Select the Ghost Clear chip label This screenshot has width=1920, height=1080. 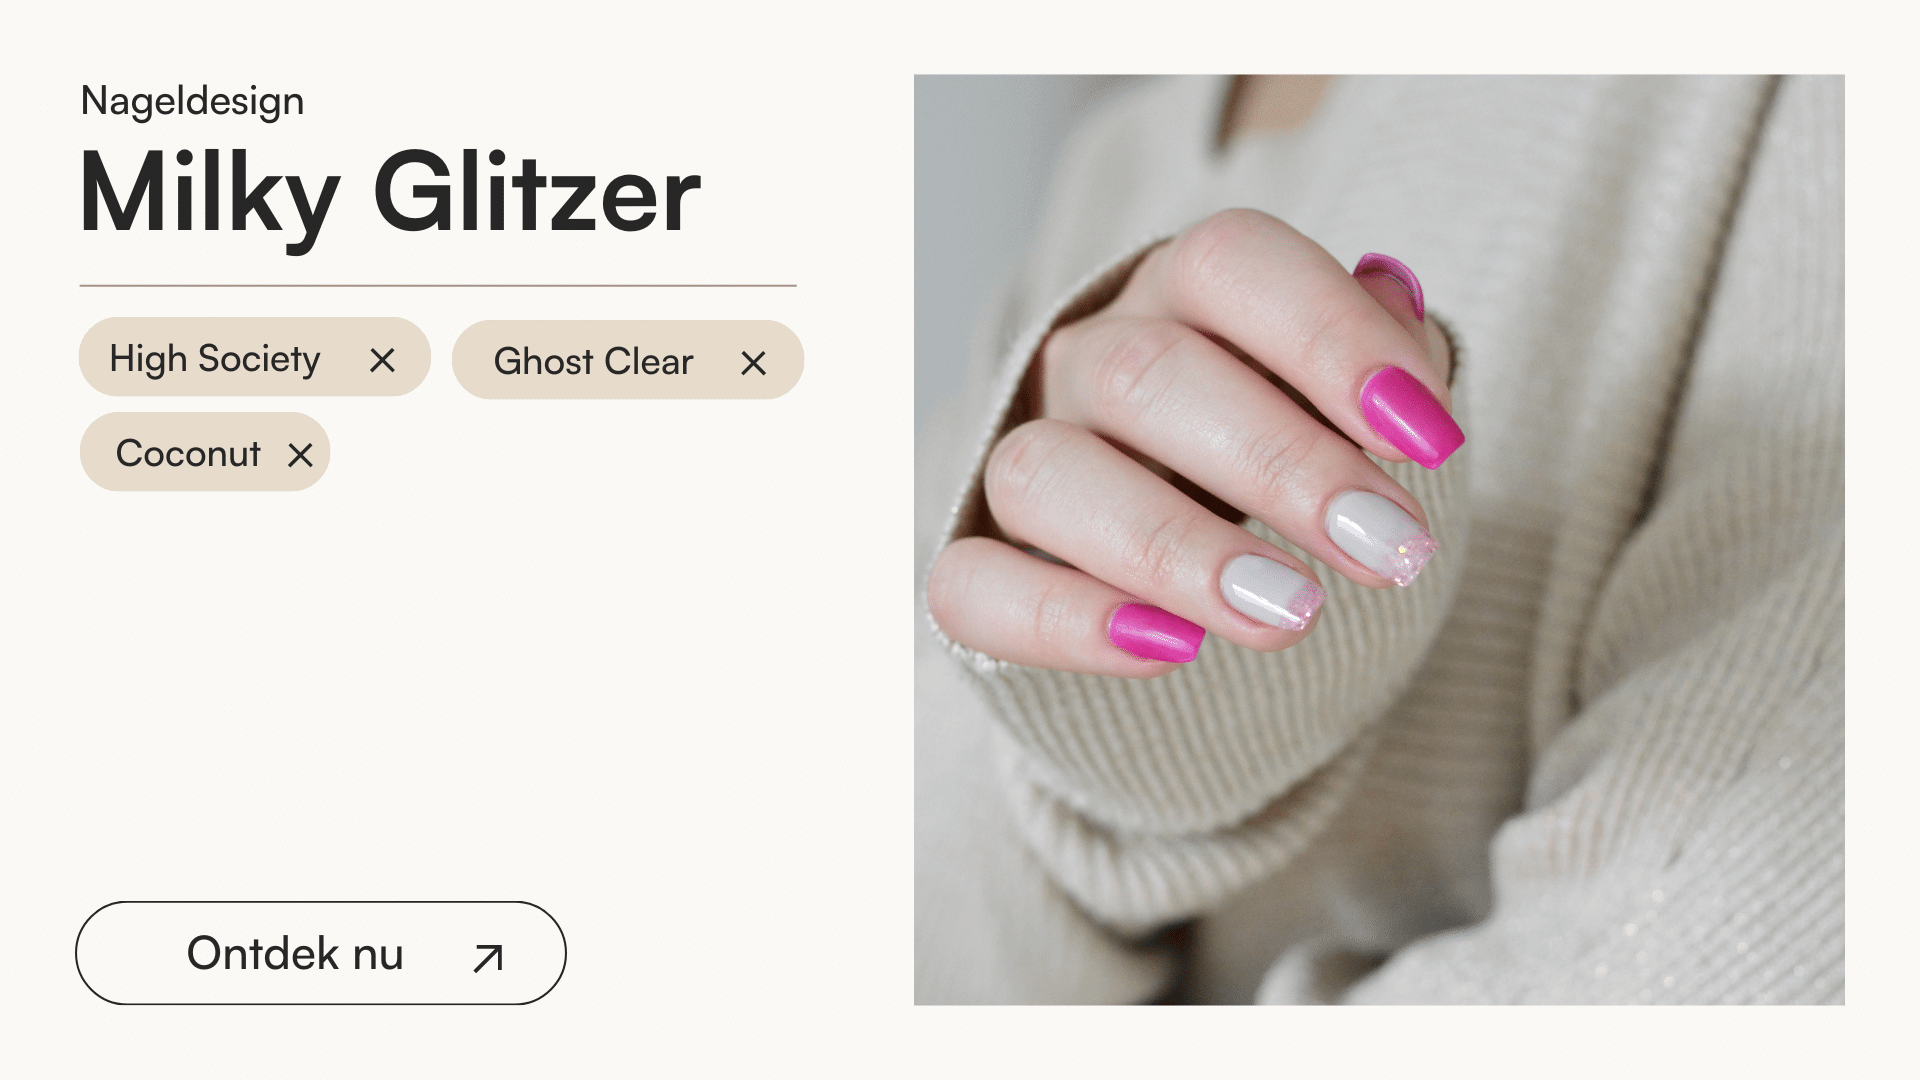tap(593, 361)
